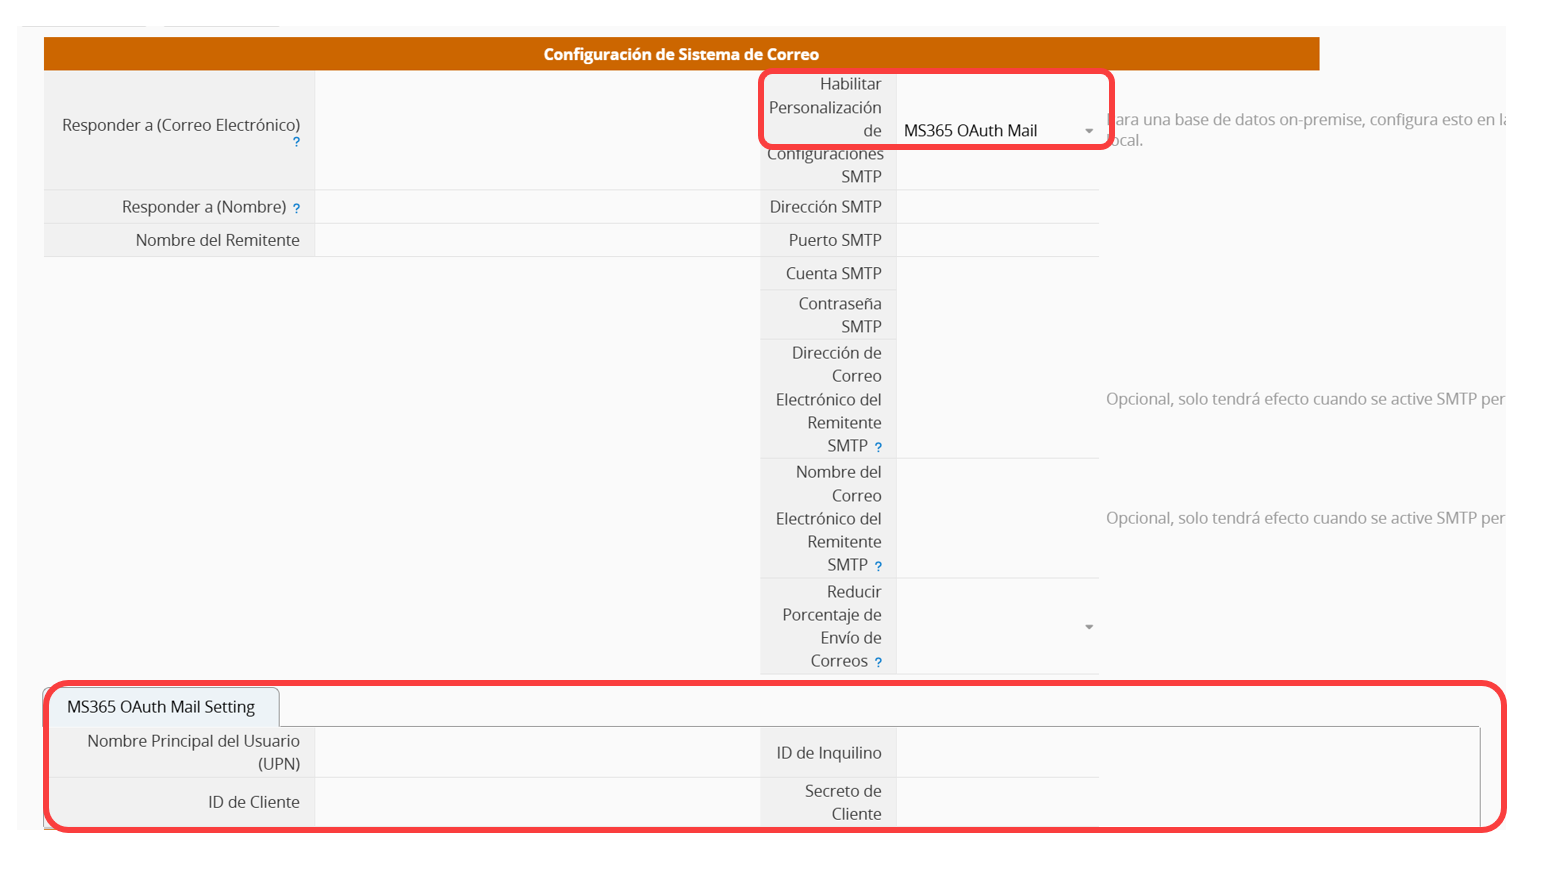
Task: Click the Dirección de Correo Electrónico del Remitente SMTP field
Action: [997, 399]
